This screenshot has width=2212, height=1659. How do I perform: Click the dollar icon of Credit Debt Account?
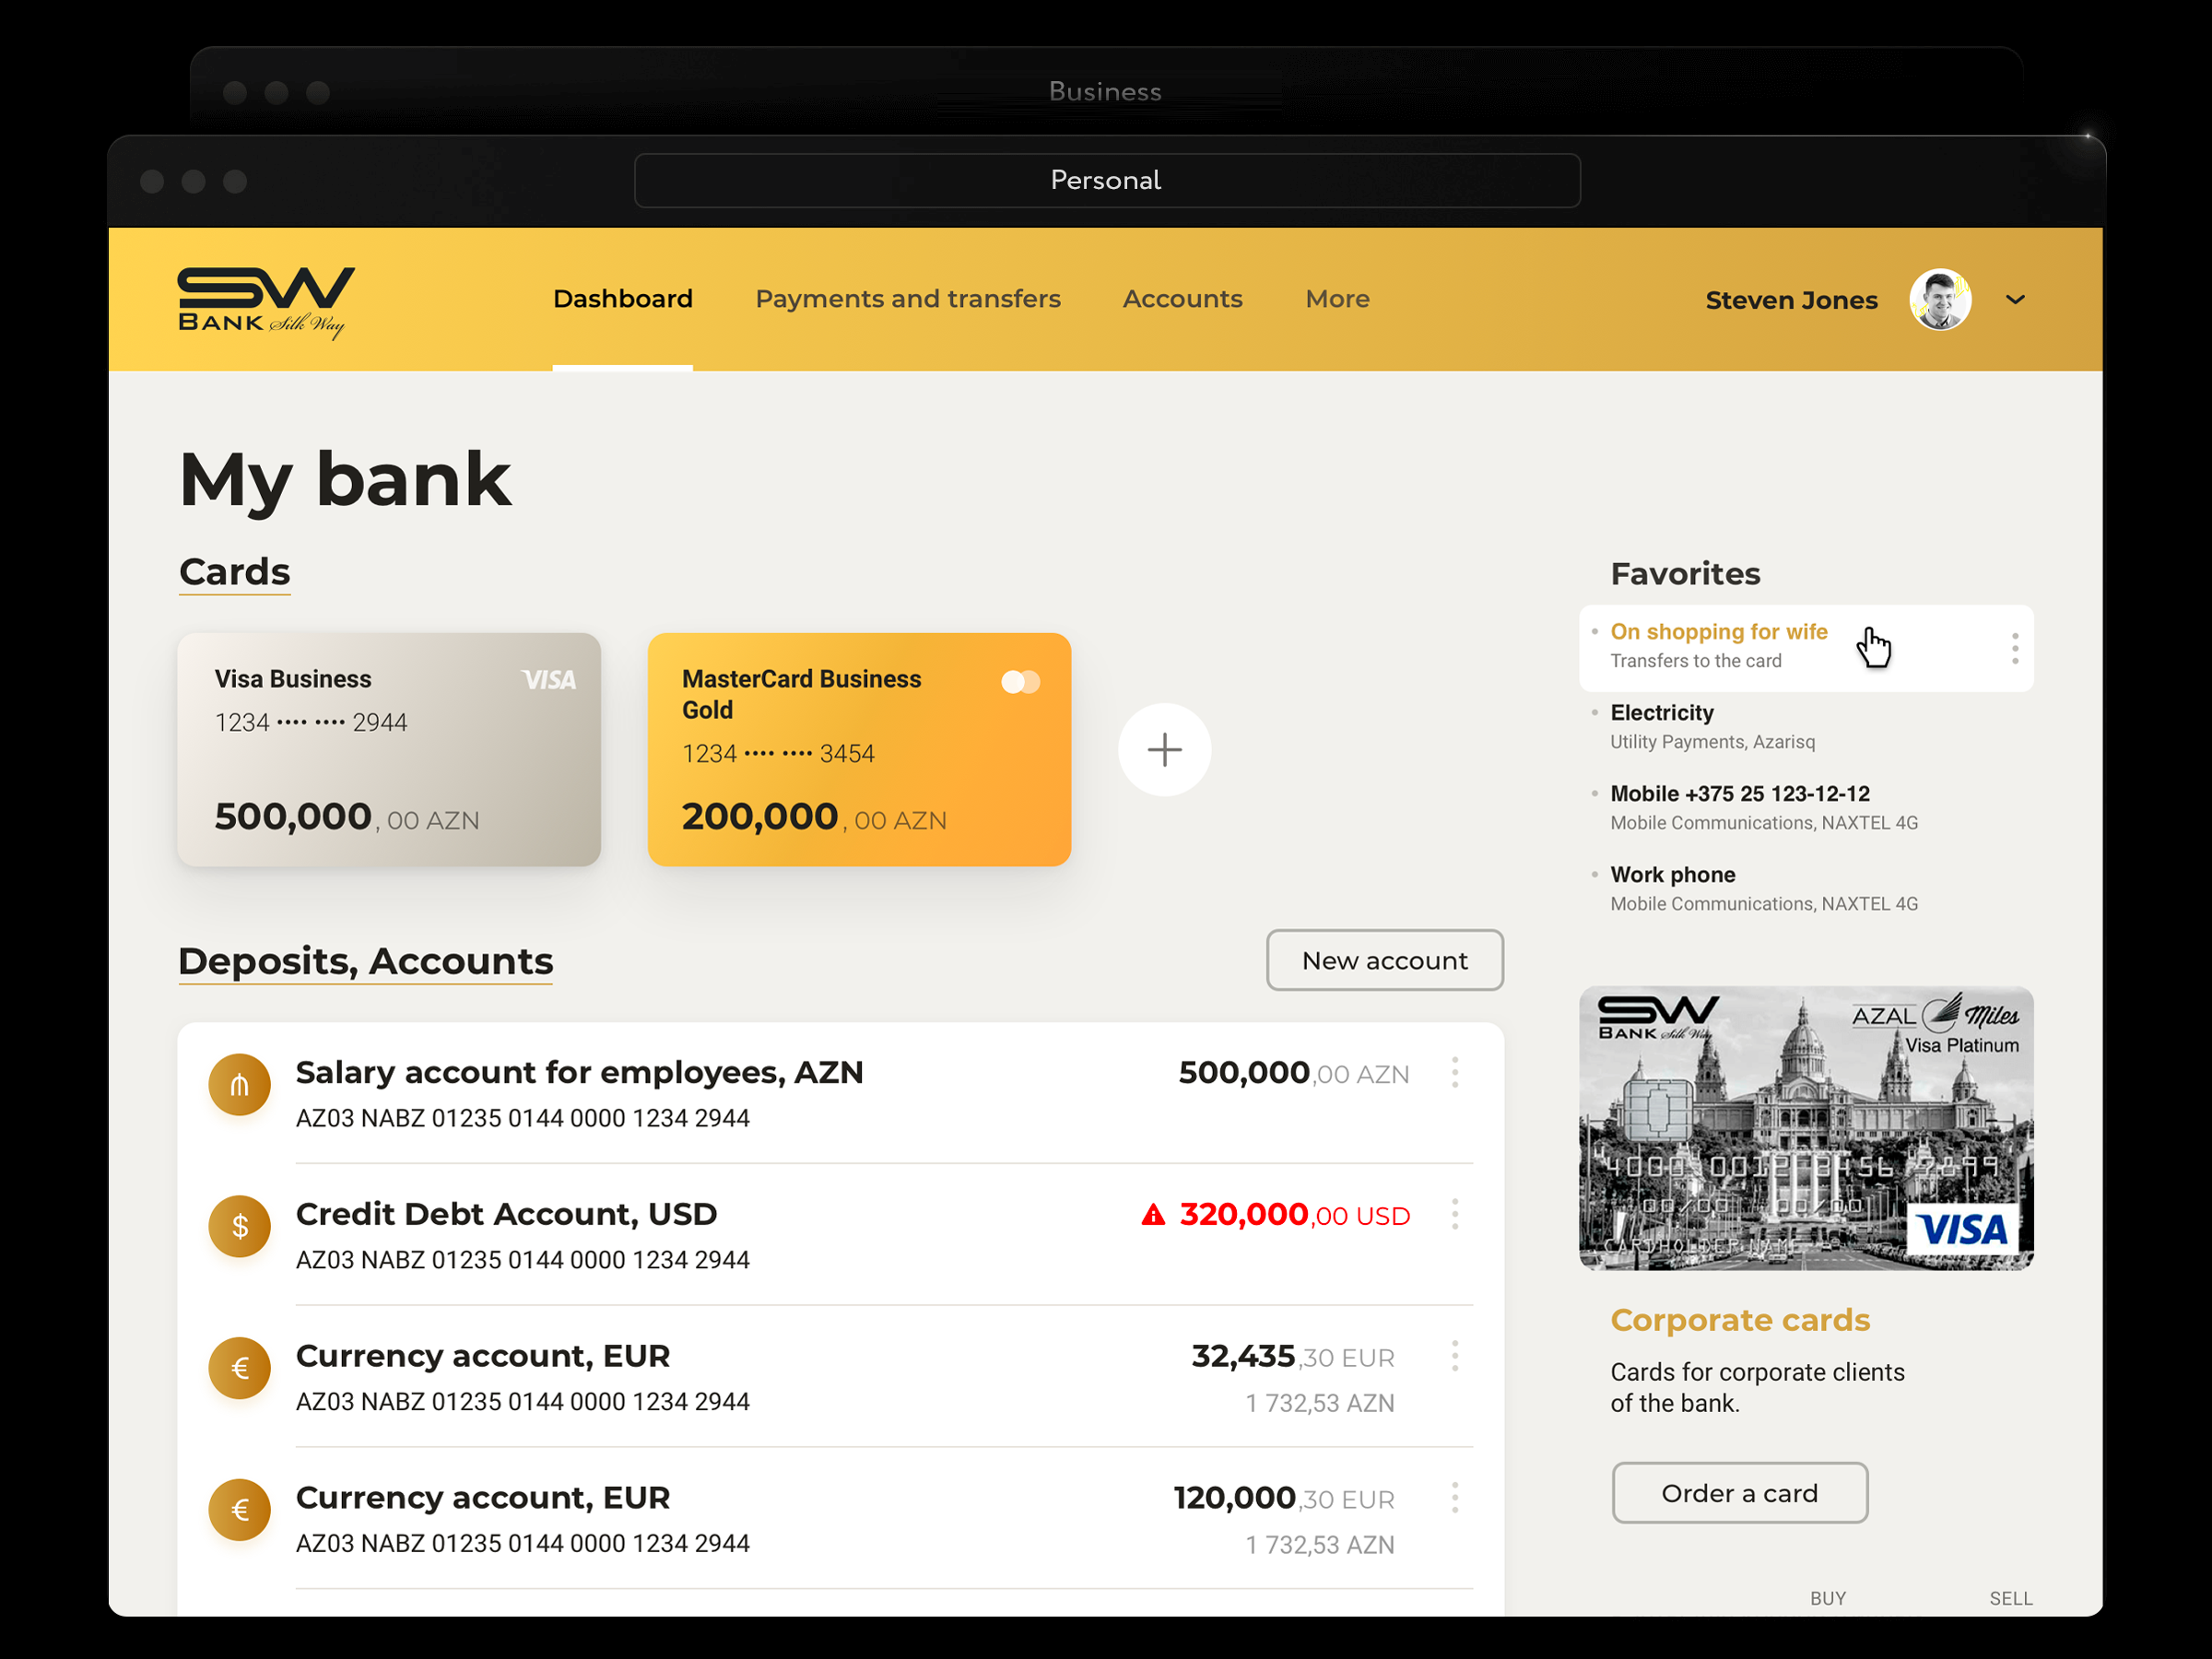240,1227
